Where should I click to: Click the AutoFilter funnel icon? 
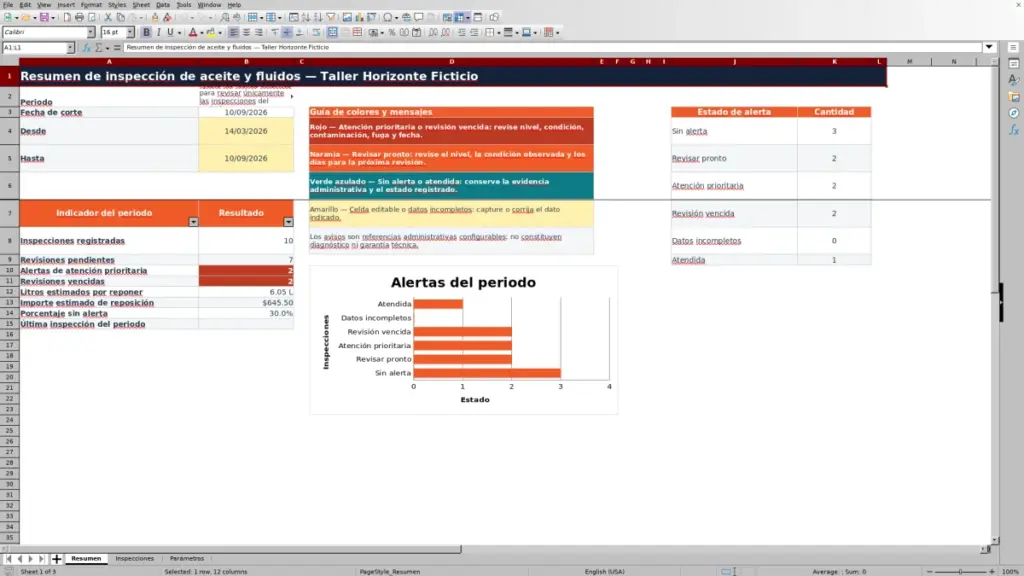(x=330, y=17)
